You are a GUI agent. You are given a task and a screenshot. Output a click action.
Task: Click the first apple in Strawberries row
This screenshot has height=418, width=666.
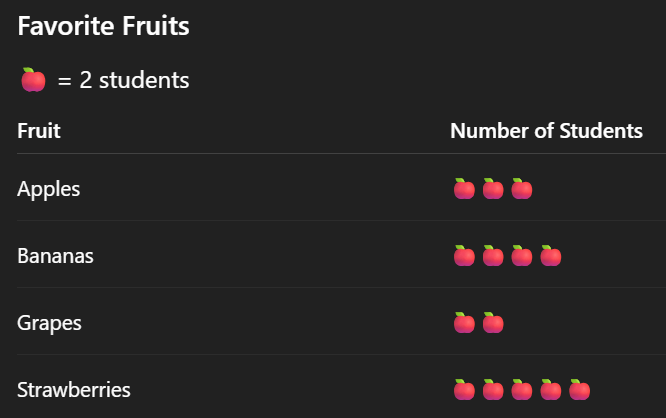tap(464, 390)
